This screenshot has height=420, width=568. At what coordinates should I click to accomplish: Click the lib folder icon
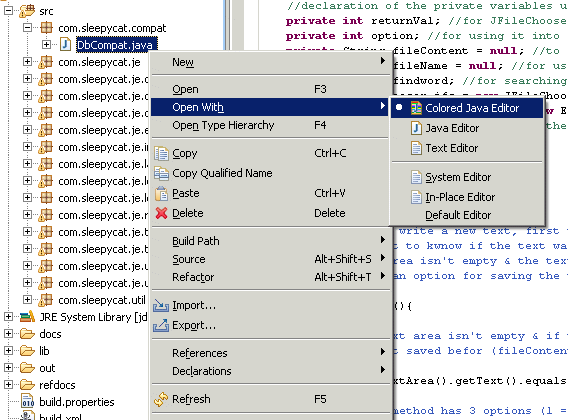click(x=27, y=351)
